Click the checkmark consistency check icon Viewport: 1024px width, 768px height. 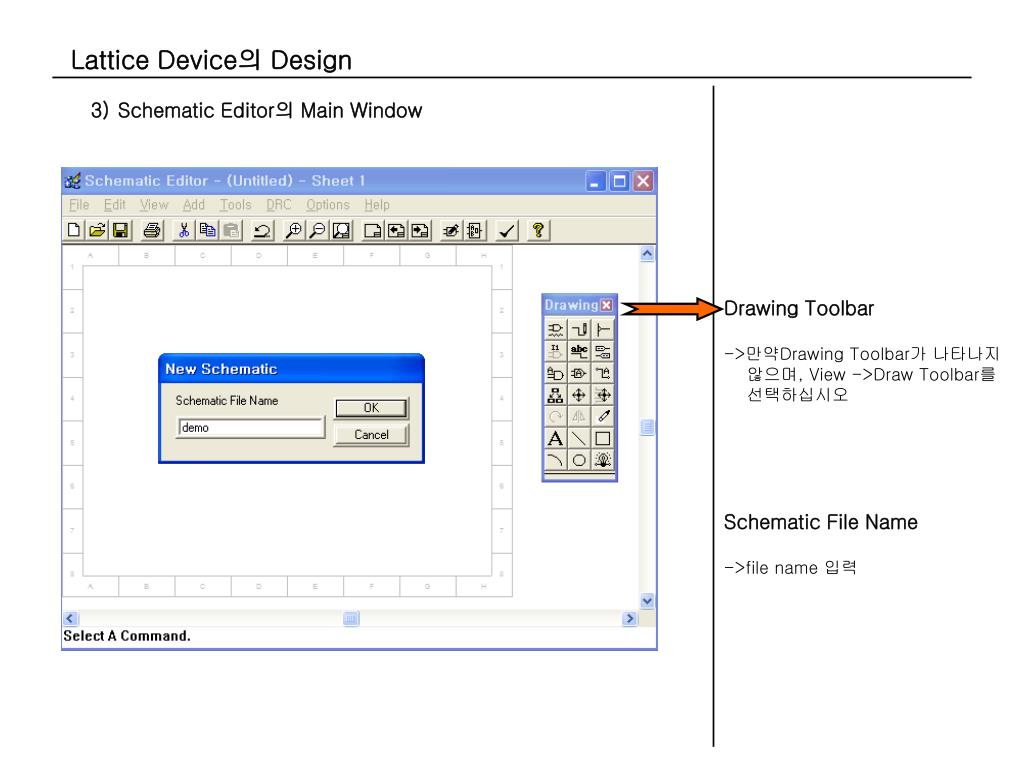pos(507,230)
